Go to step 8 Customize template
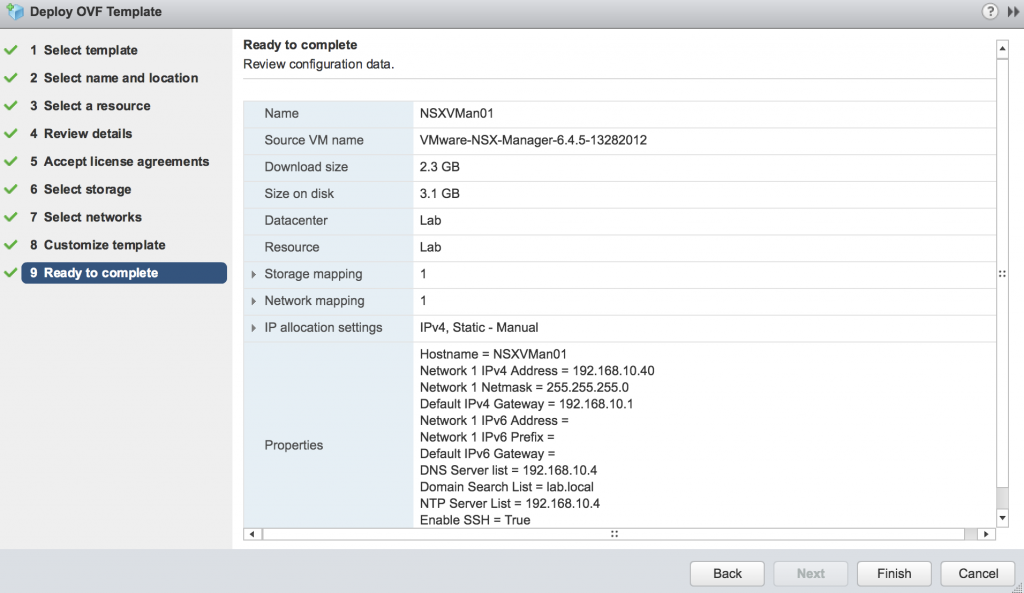This screenshot has height=593, width=1024. [97, 245]
